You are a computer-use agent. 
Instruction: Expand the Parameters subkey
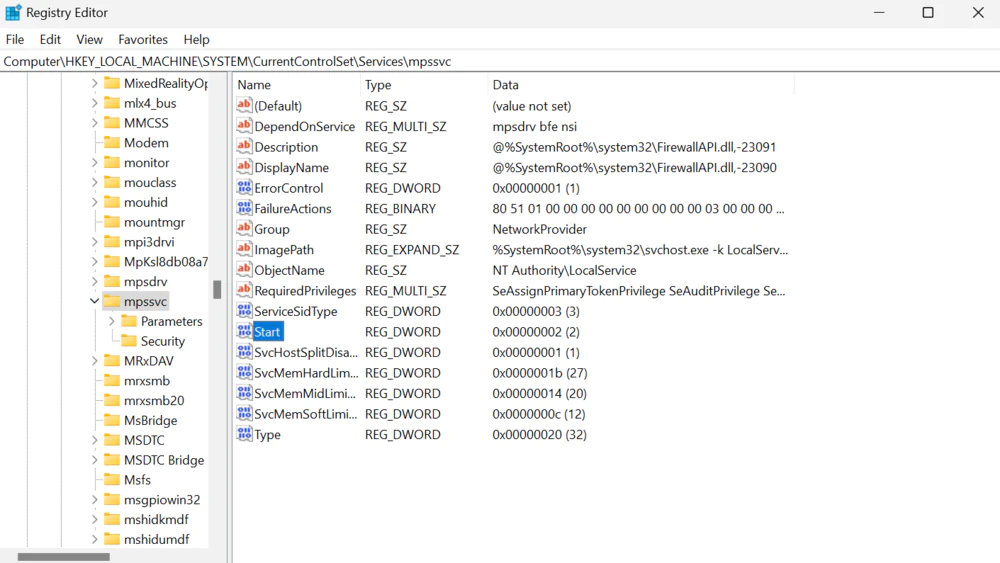pos(112,321)
